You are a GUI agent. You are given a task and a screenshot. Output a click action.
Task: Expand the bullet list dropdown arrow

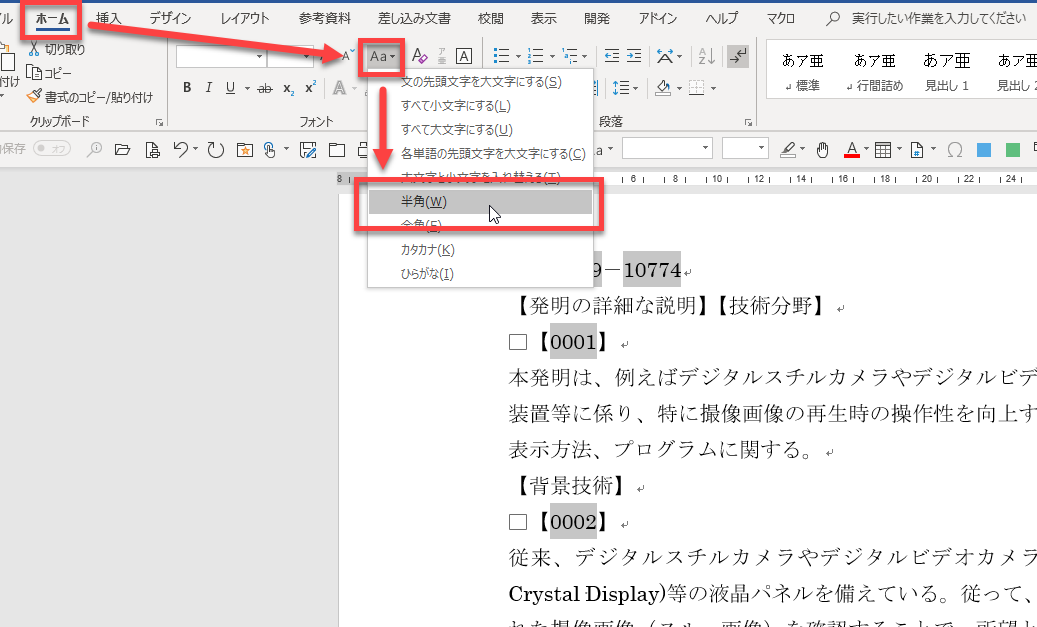click(x=518, y=57)
